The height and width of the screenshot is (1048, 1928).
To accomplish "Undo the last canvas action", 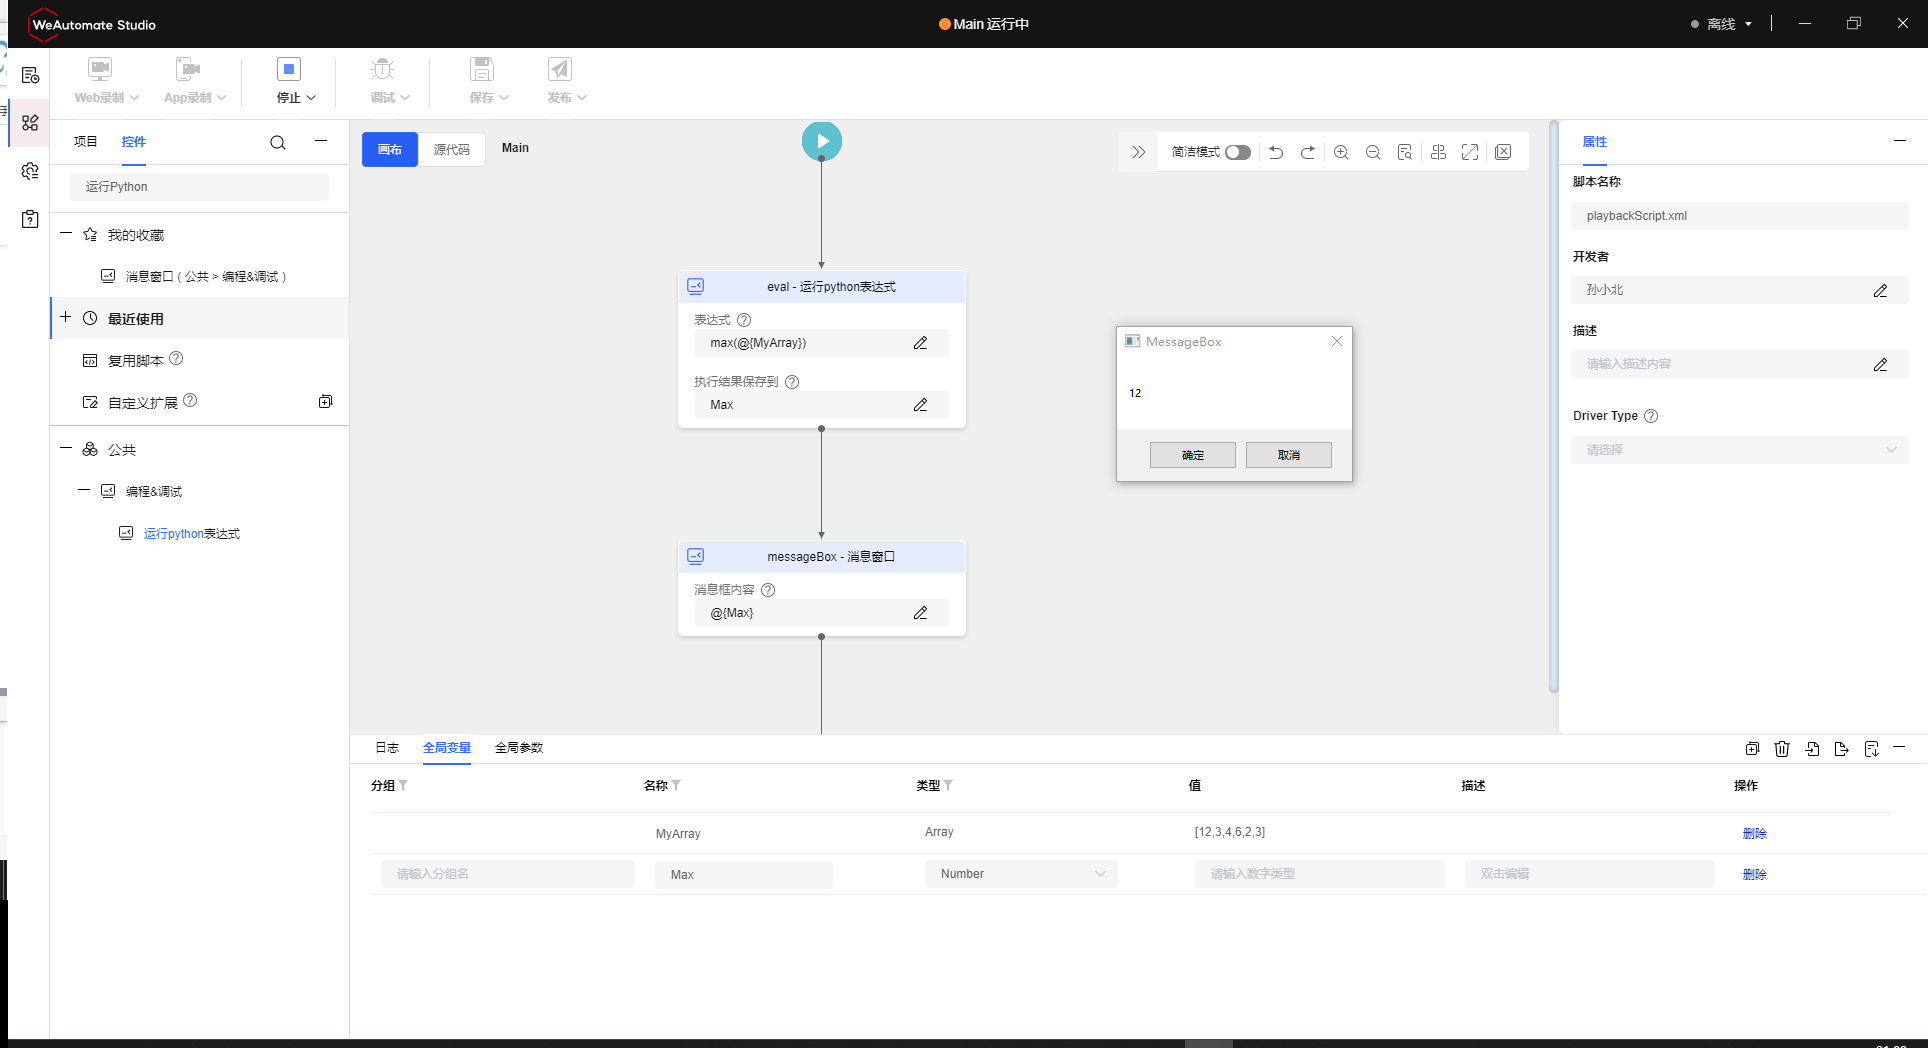I will [x=1276, y=152].
